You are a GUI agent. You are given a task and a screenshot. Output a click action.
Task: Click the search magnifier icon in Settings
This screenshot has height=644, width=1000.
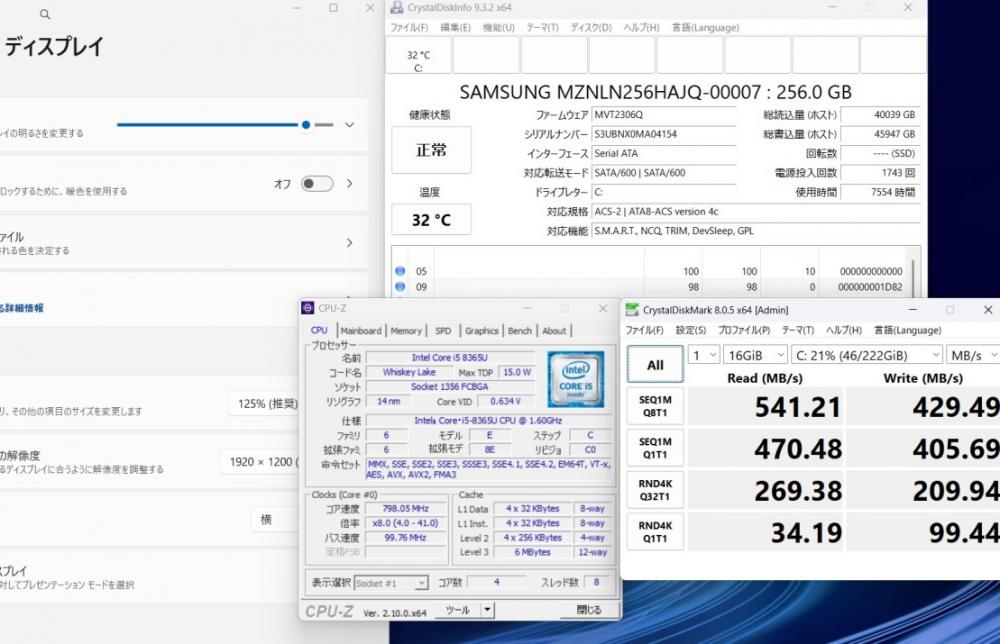coord(45,15)
